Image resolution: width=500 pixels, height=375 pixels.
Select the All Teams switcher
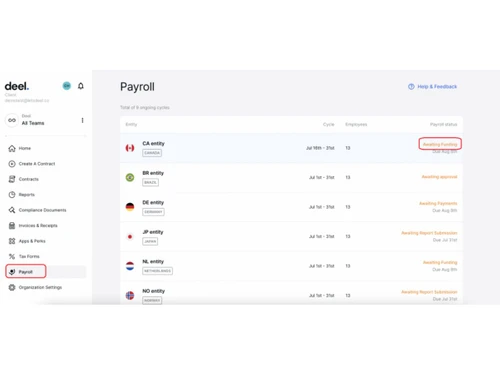[33, 120]
